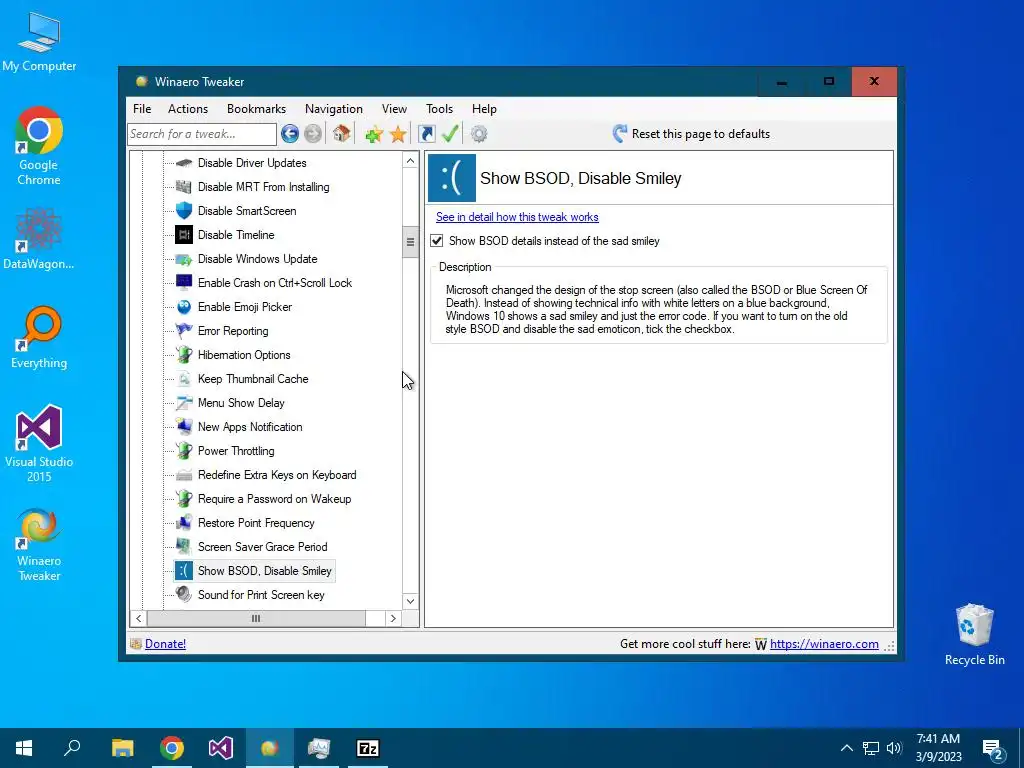Screen dimensions: 1024x768
Task: Click tree scrollbar up arrow
Action: click(x=410, y=161)
